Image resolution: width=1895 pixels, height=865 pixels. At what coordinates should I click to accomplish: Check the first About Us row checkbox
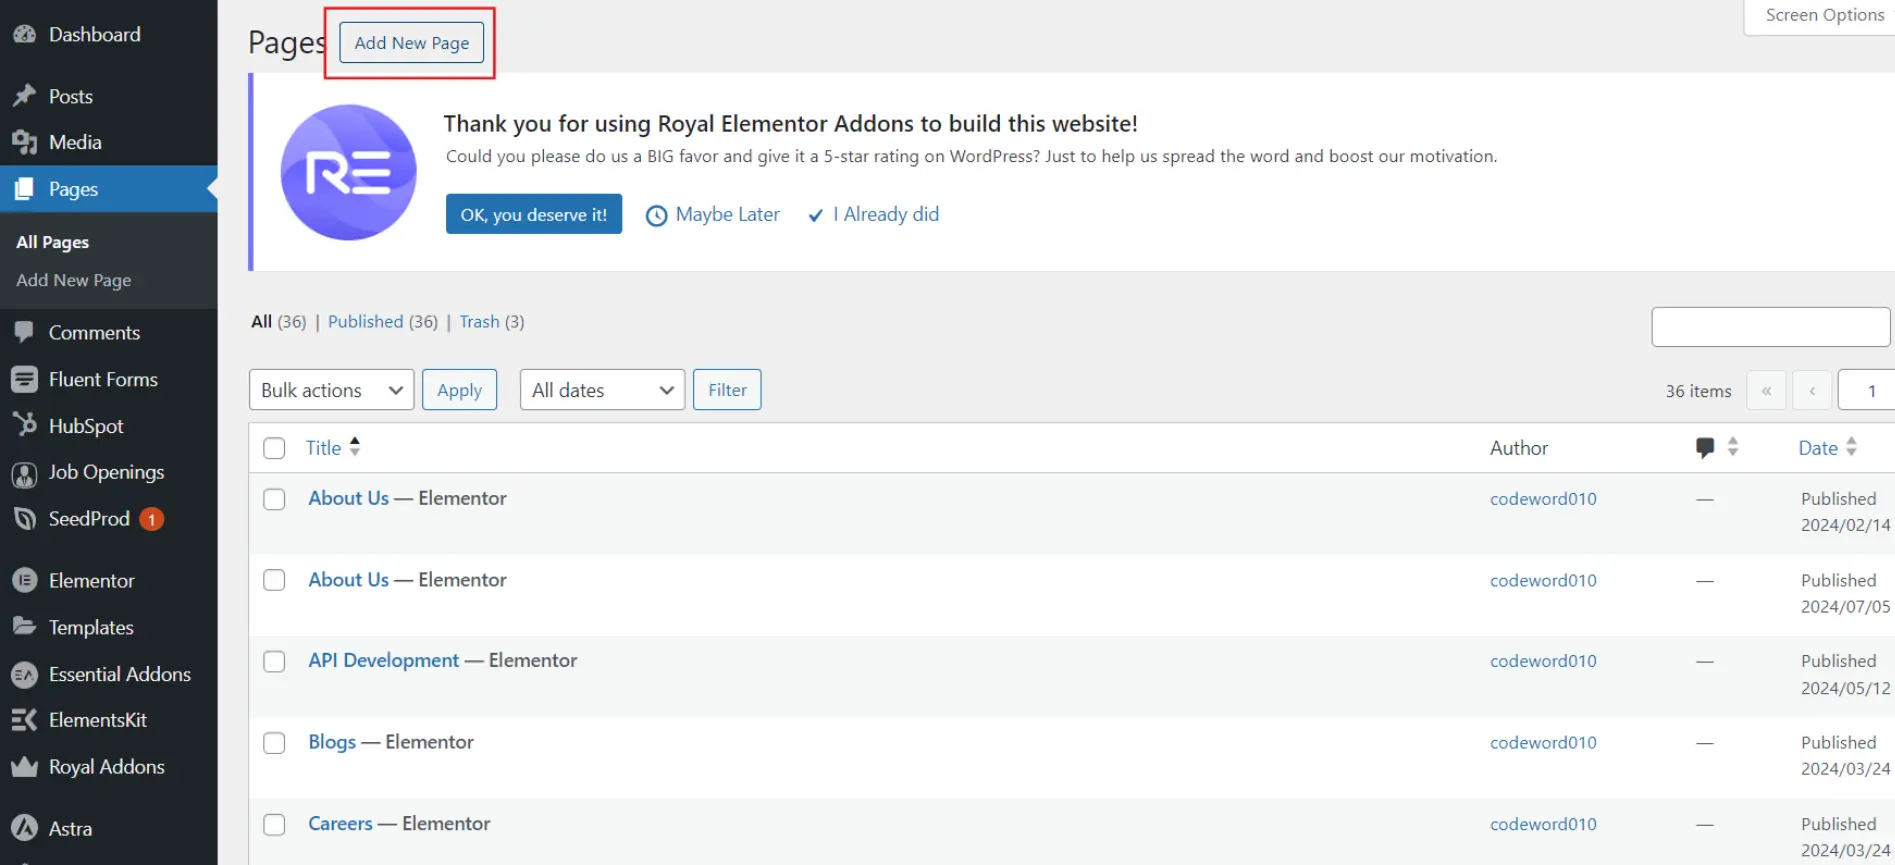pos(274,499)
